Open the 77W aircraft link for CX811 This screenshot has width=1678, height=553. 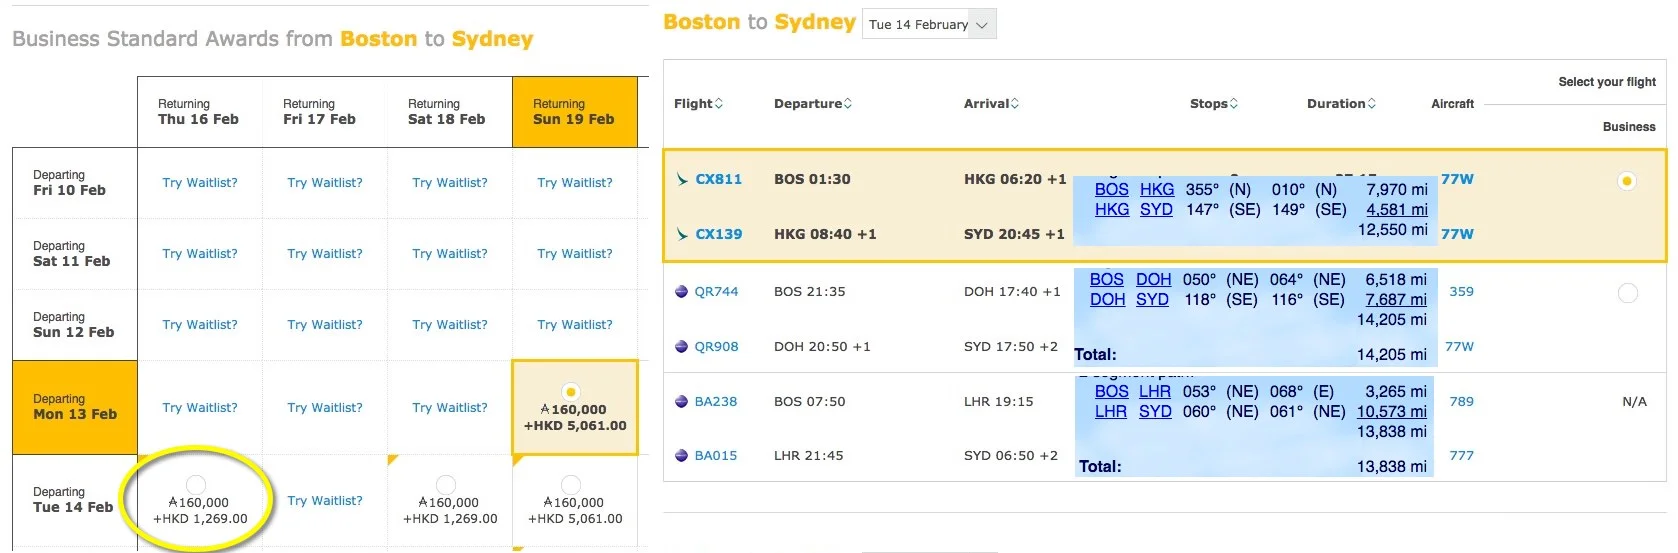(1457, 179)
